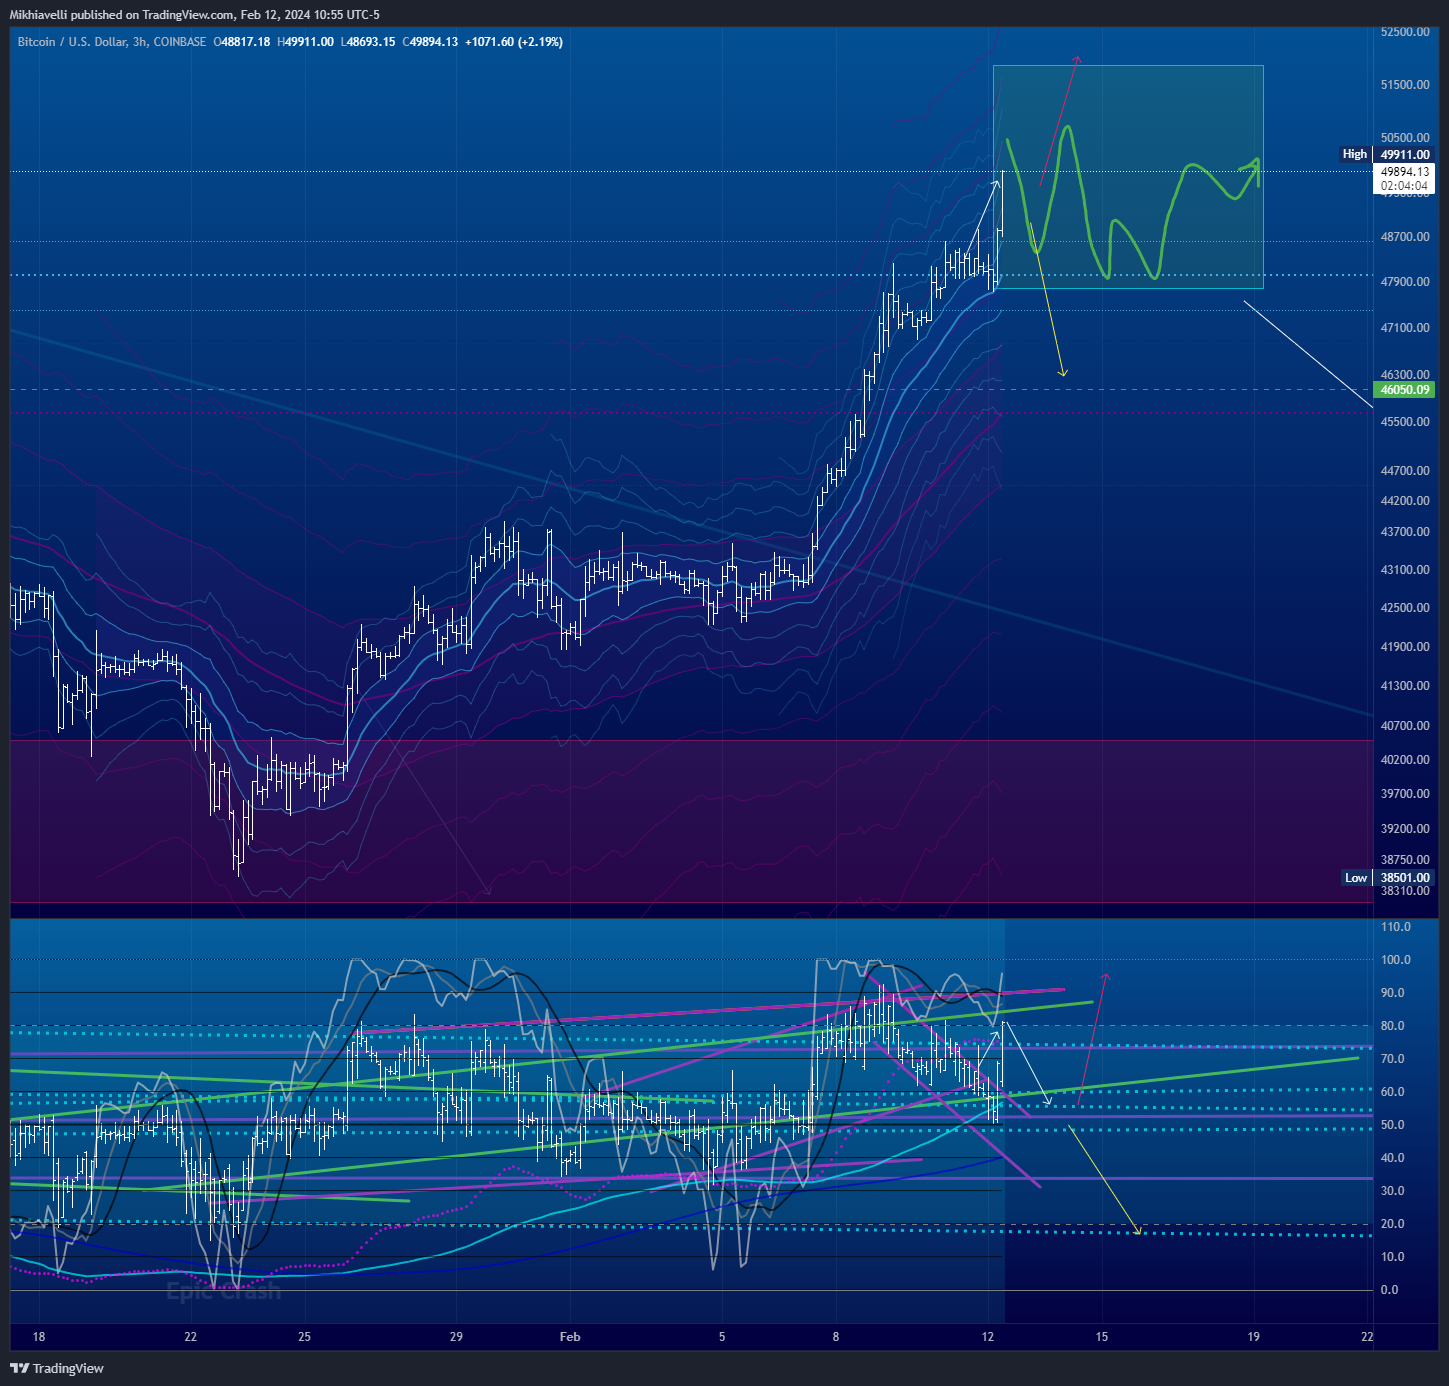Click the change value +1071.60 (+2.19%)
Image resolution: width=1449 pixels, height=1386 pixels.
(514, 42)
